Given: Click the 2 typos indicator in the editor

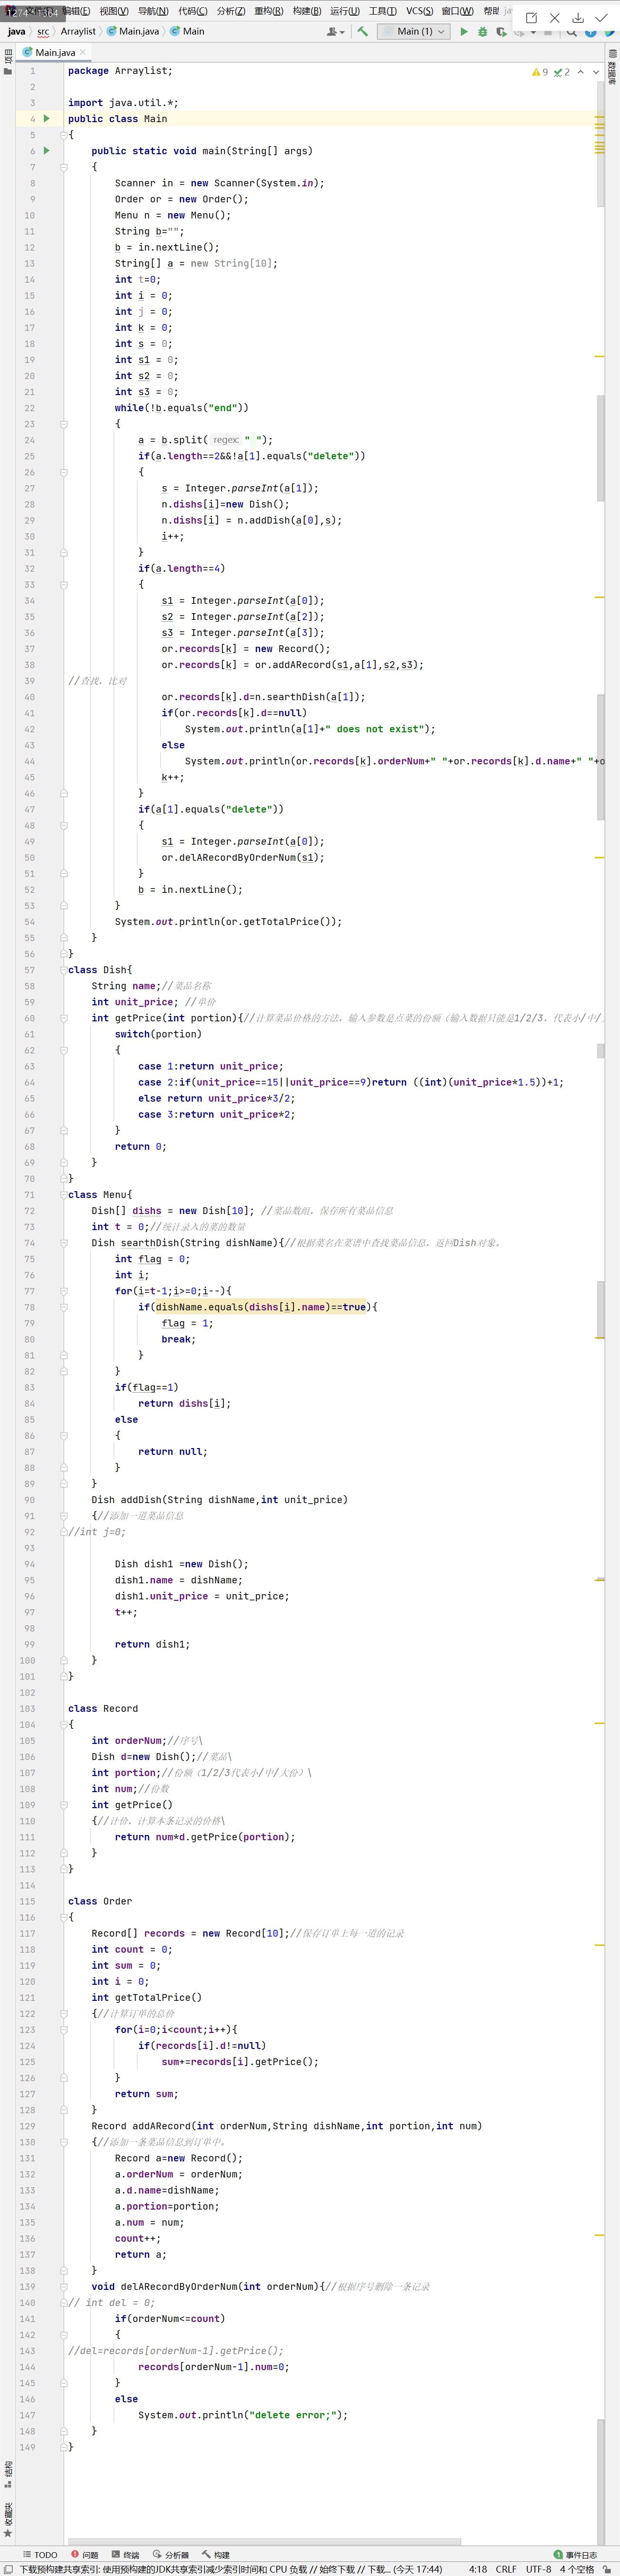Looking at the screenshot, I should point(562,72).
